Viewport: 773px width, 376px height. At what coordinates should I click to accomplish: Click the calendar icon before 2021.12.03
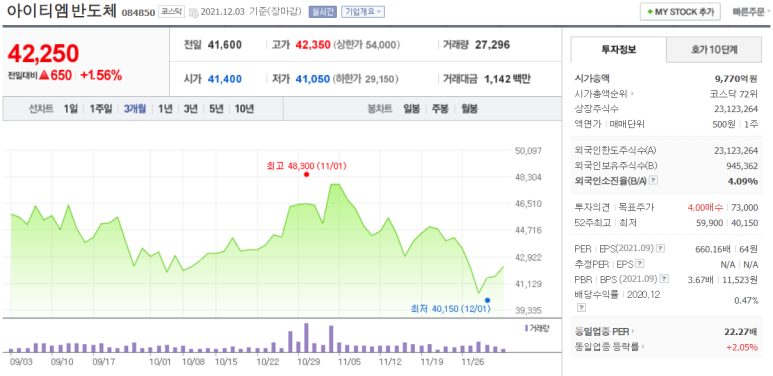point(194,12)
